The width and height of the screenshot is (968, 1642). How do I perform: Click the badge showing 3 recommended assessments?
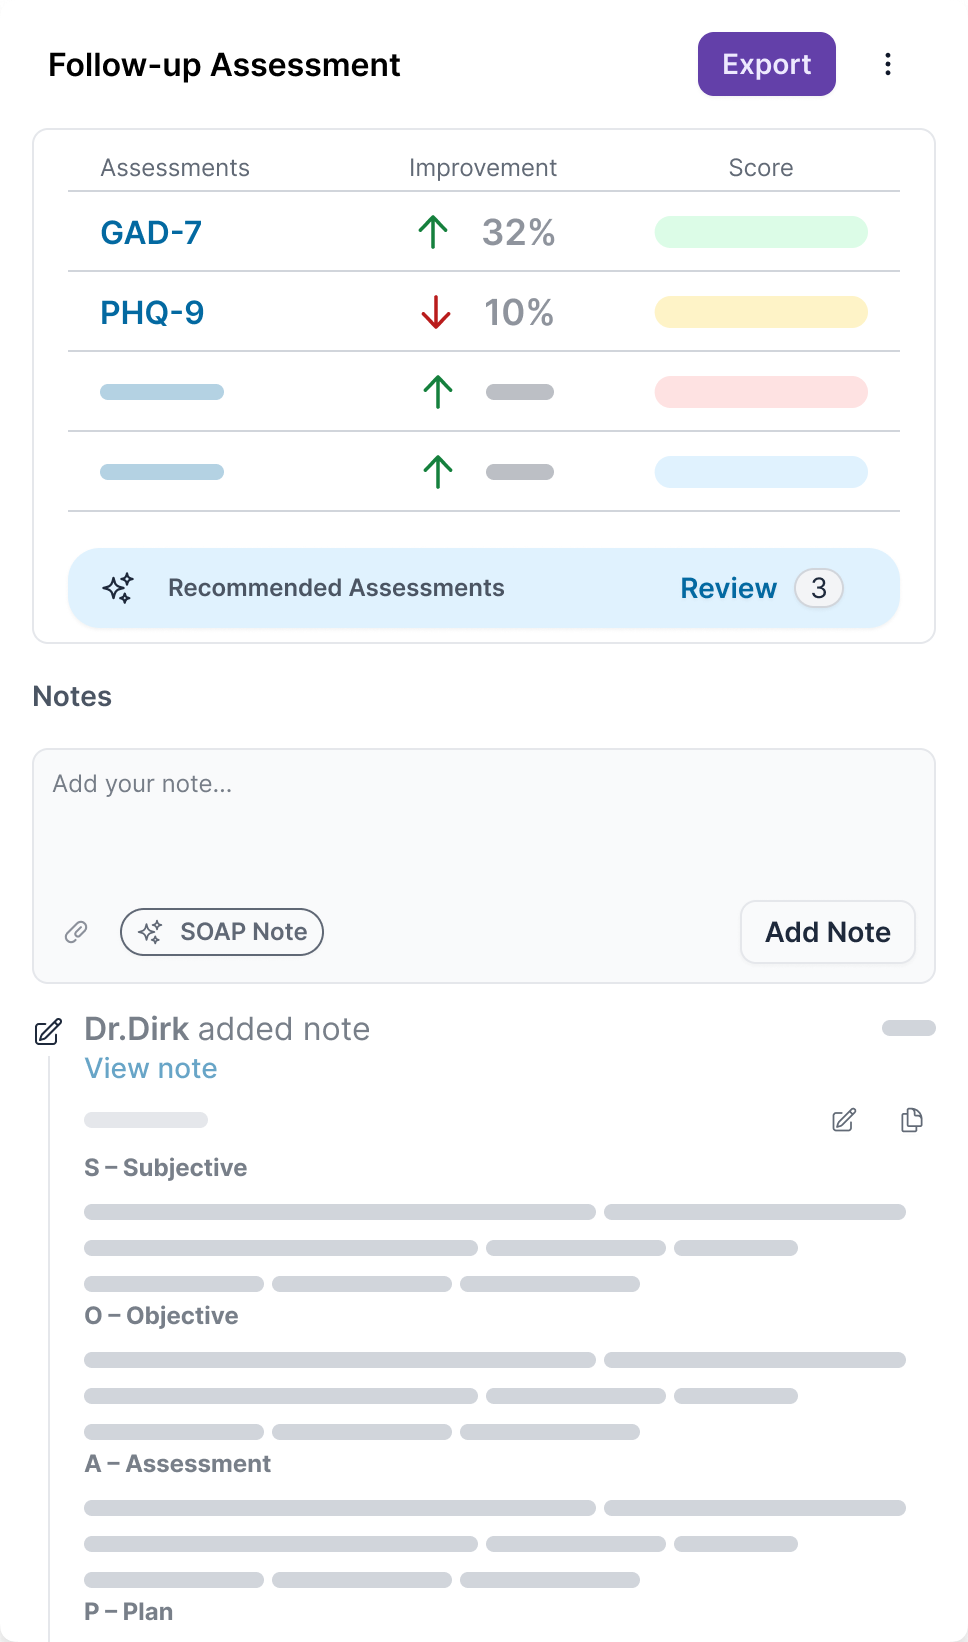pos(819,588)
